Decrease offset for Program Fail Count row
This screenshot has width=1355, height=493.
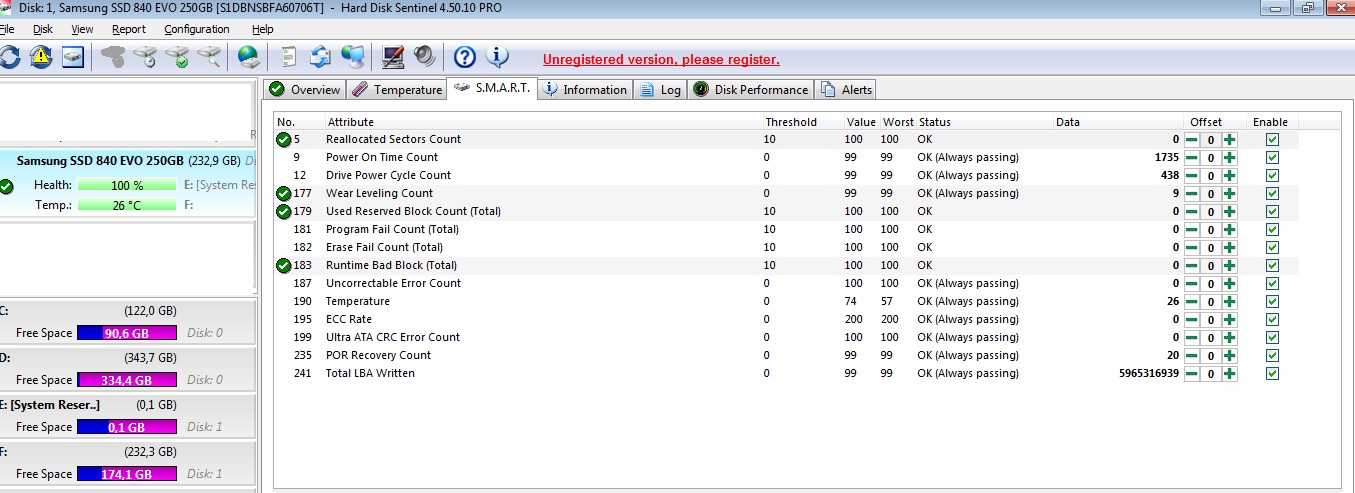point(1192,230)
